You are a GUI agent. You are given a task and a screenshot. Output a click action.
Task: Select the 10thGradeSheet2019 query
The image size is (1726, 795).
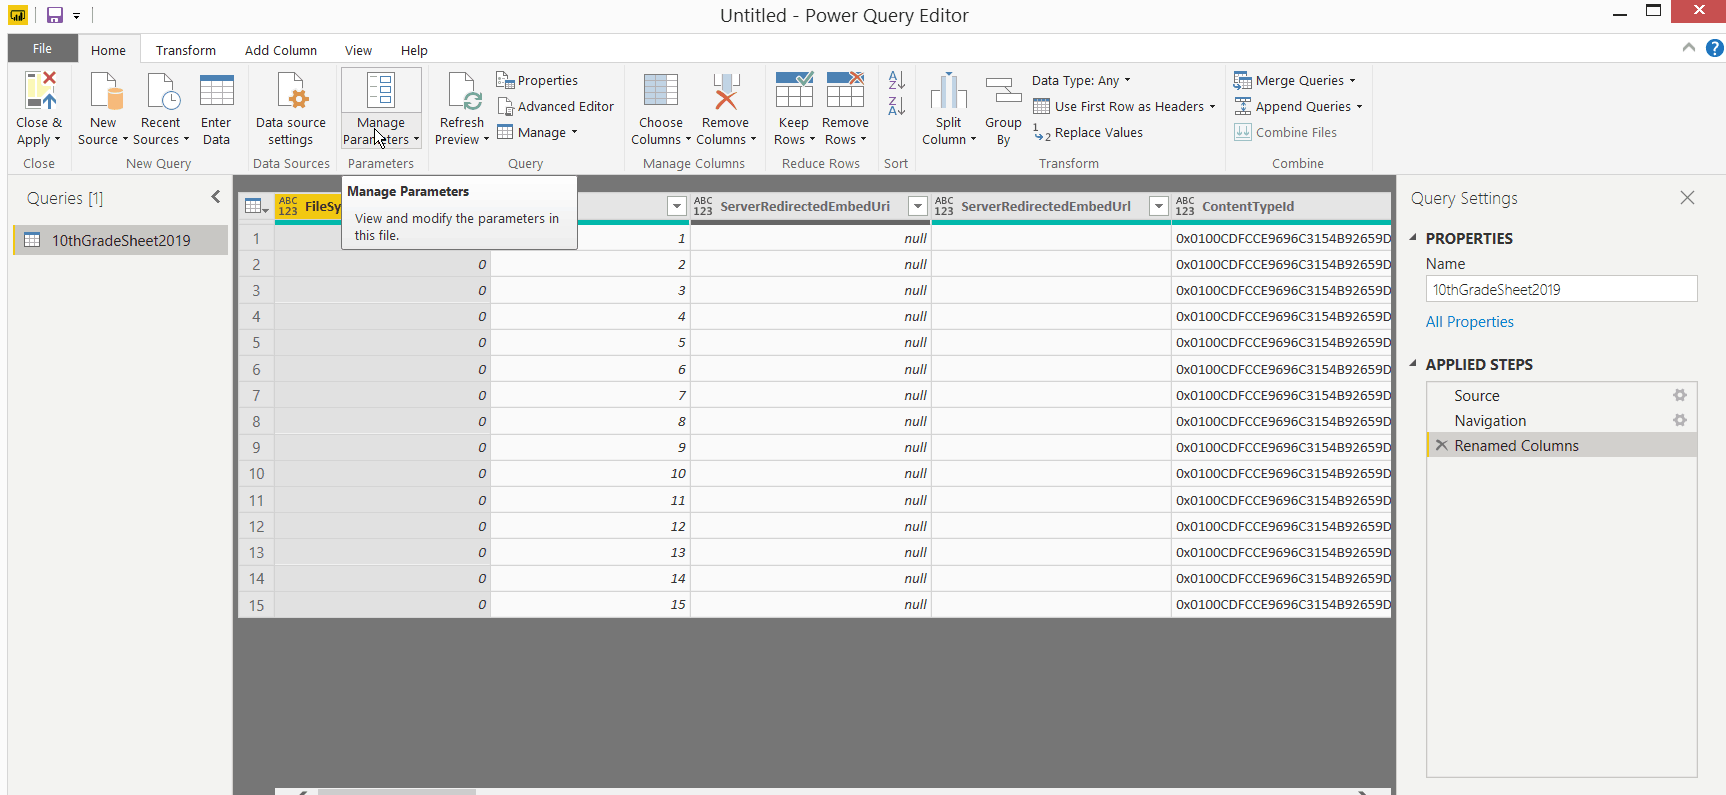click(120, 240)
